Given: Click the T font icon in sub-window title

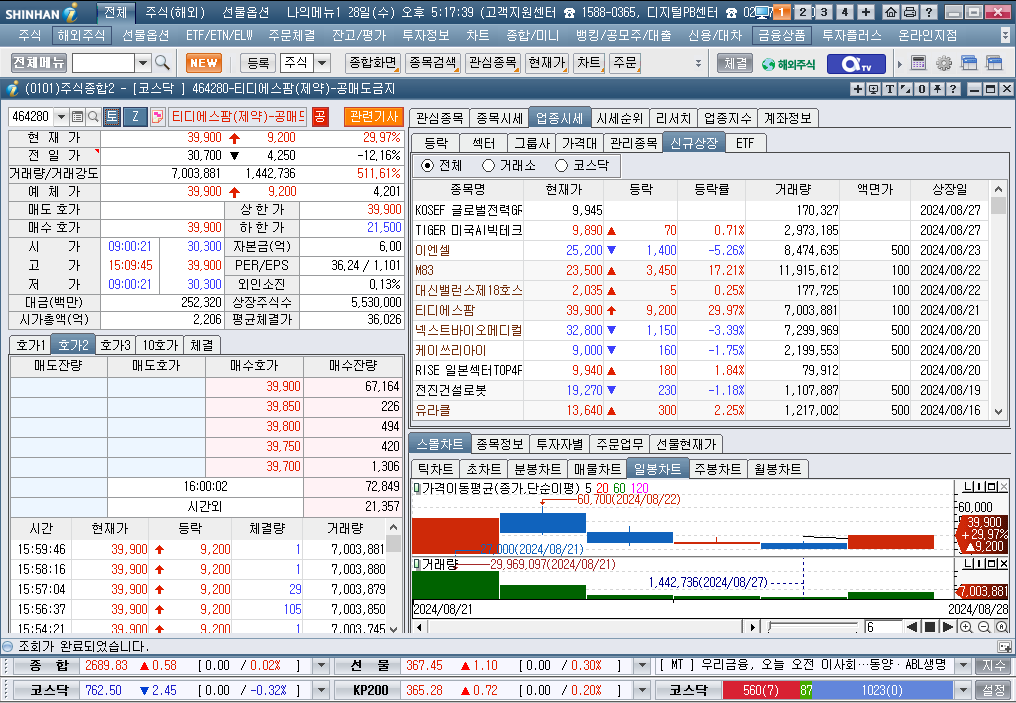Looking at the screenshot, I should [889, 89].
